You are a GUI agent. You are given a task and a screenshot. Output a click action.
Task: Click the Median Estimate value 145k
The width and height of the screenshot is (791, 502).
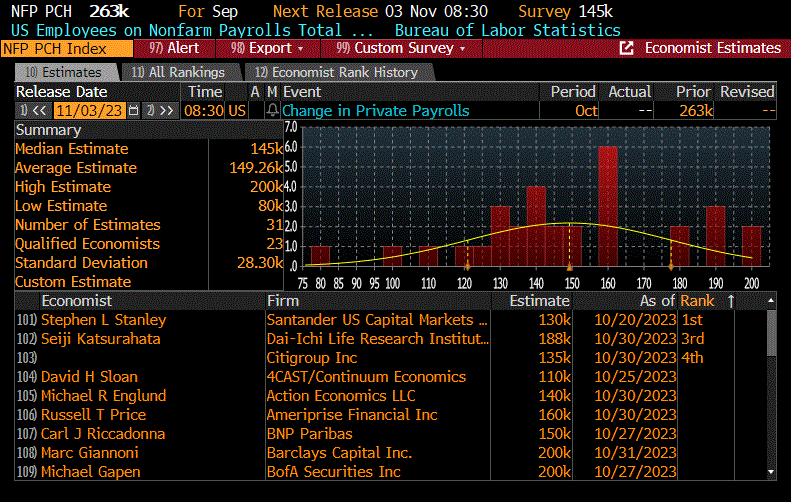tap(266, 149)
